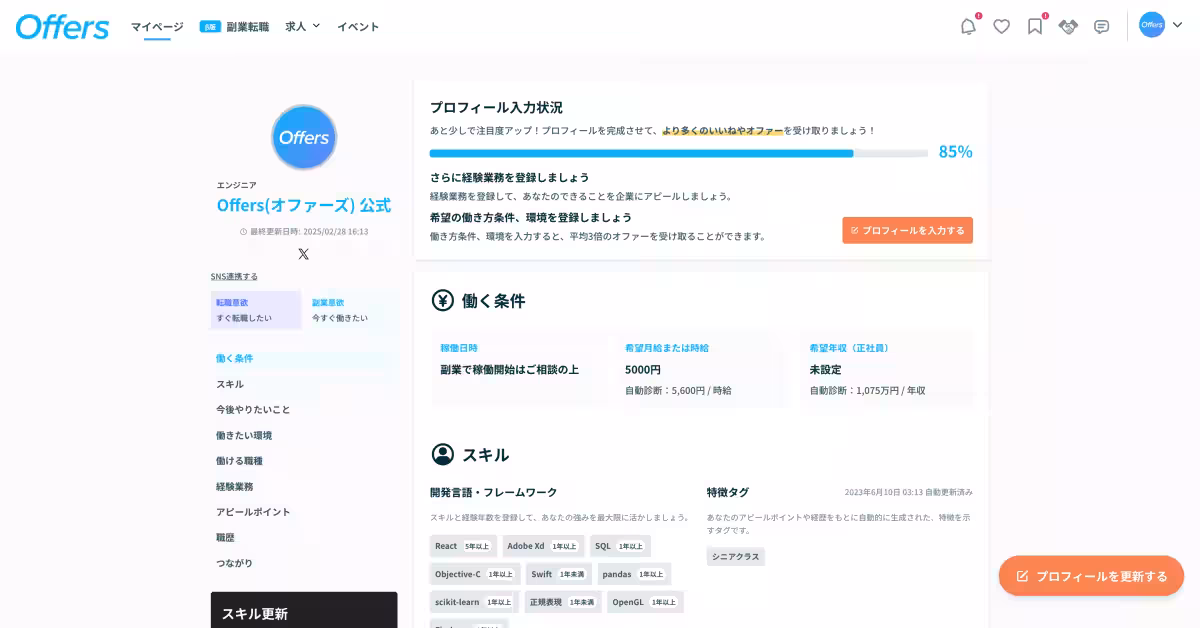This screenshot has height=628, width=1200.
Task: Click the 働く条件 yen circle icon
Action: pyautogui.click(x=441, y=300)
